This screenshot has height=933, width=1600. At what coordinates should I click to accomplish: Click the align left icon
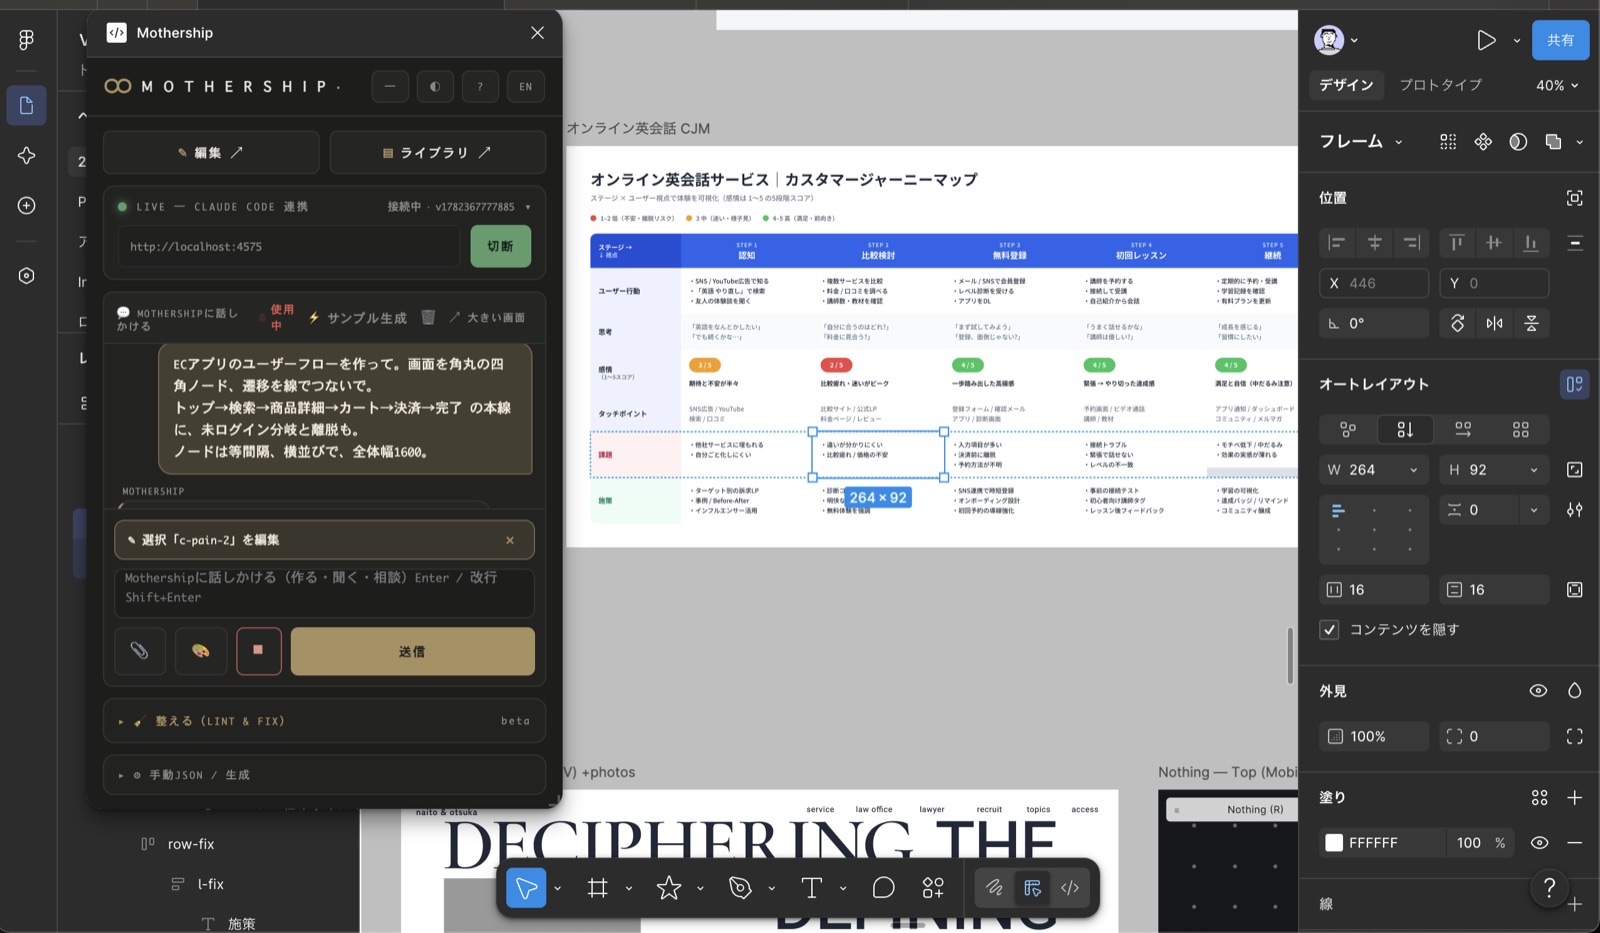click(1337, 243)
